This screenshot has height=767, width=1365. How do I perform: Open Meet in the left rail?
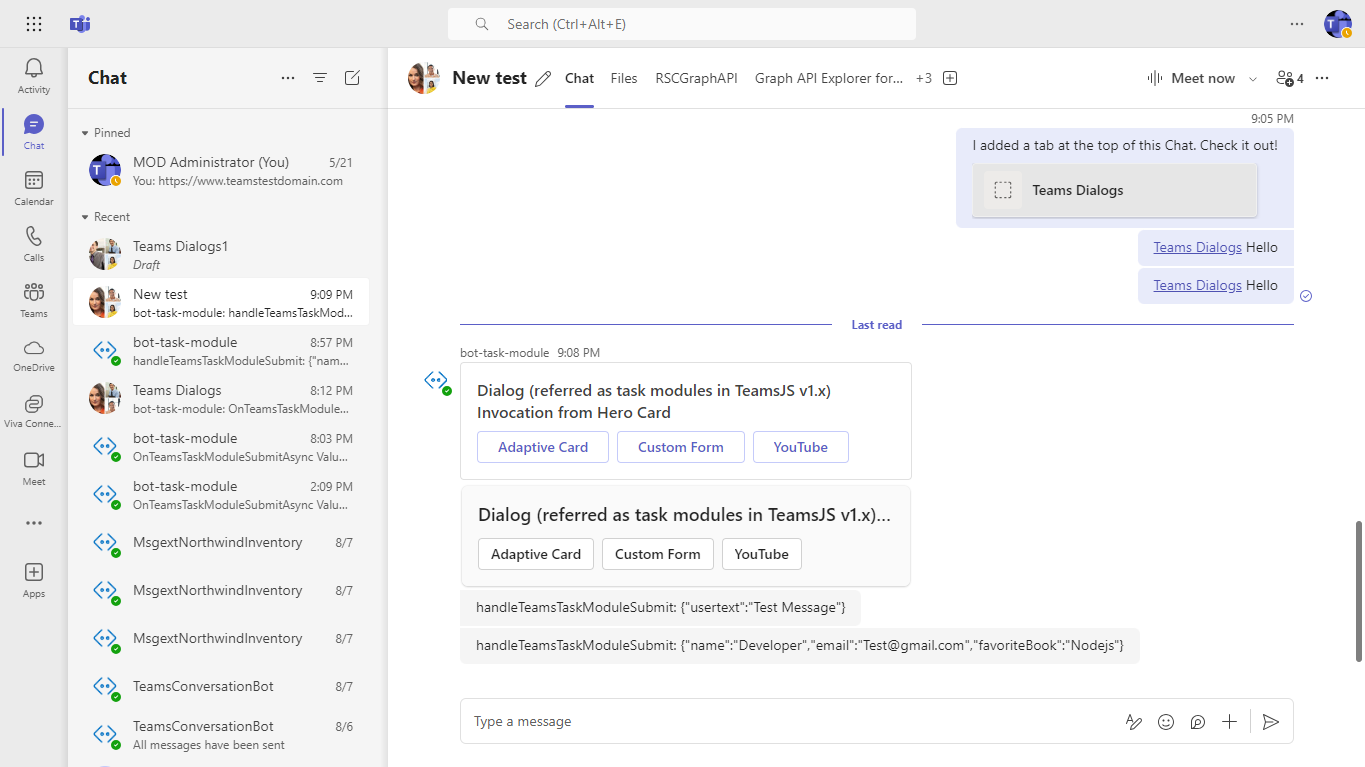(34, 468)
